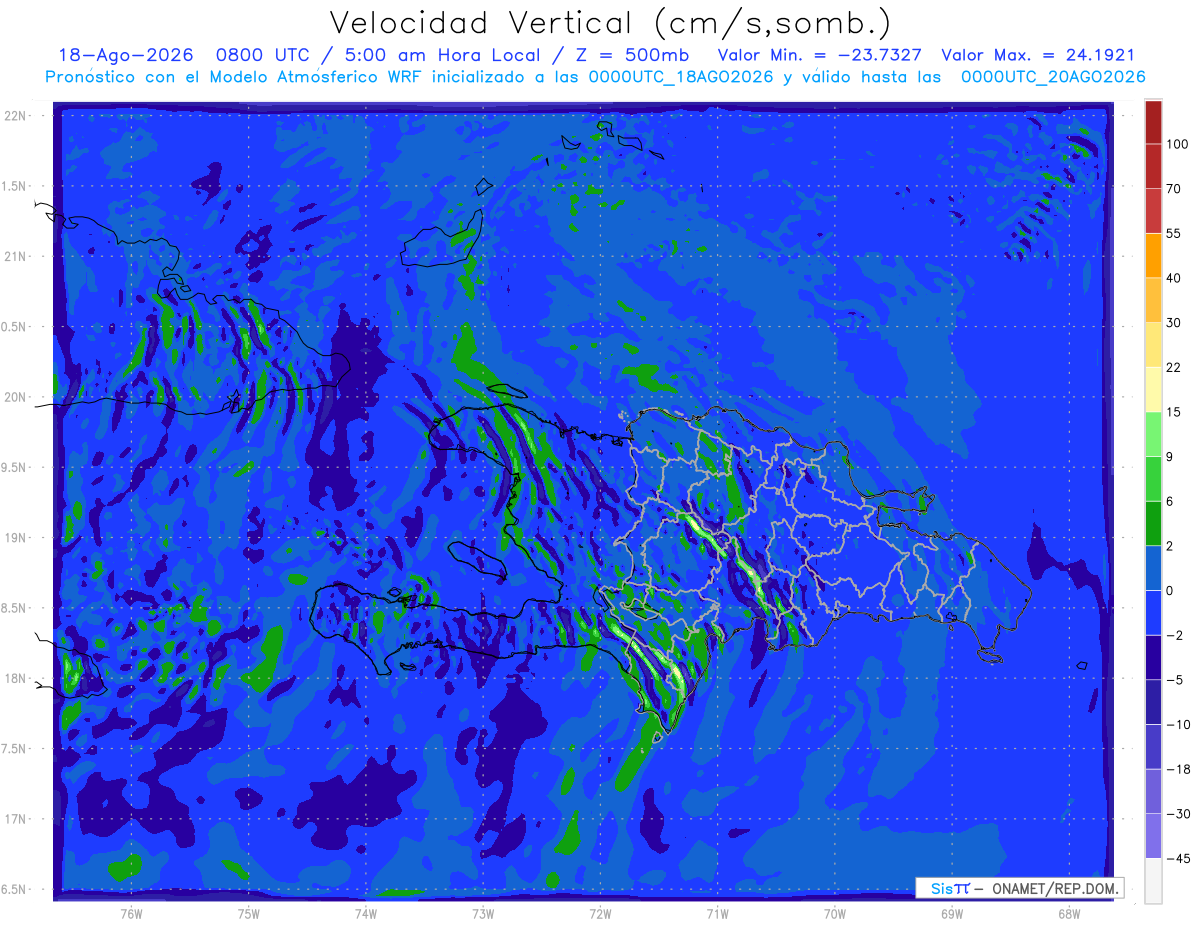Click the latitude label "21N"
This screenshot has height=927, width=1200.
point(14,257)
